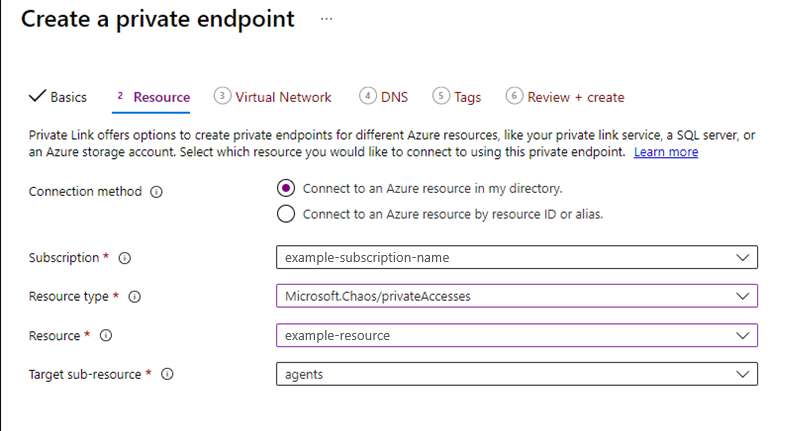The width and height of the screenshot is (788, 431).
Task: Click info icon next to Connection method
Action: [x=156, y=192]
